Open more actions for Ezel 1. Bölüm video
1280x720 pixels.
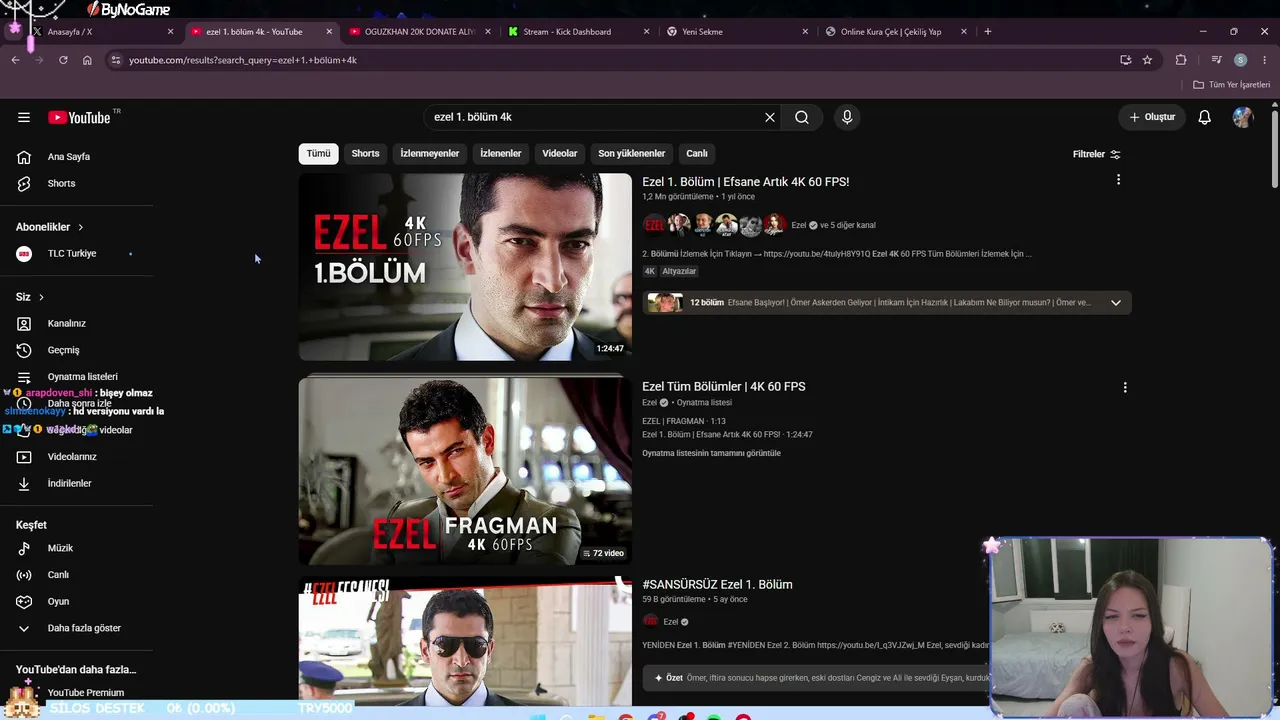[1118, 180]
